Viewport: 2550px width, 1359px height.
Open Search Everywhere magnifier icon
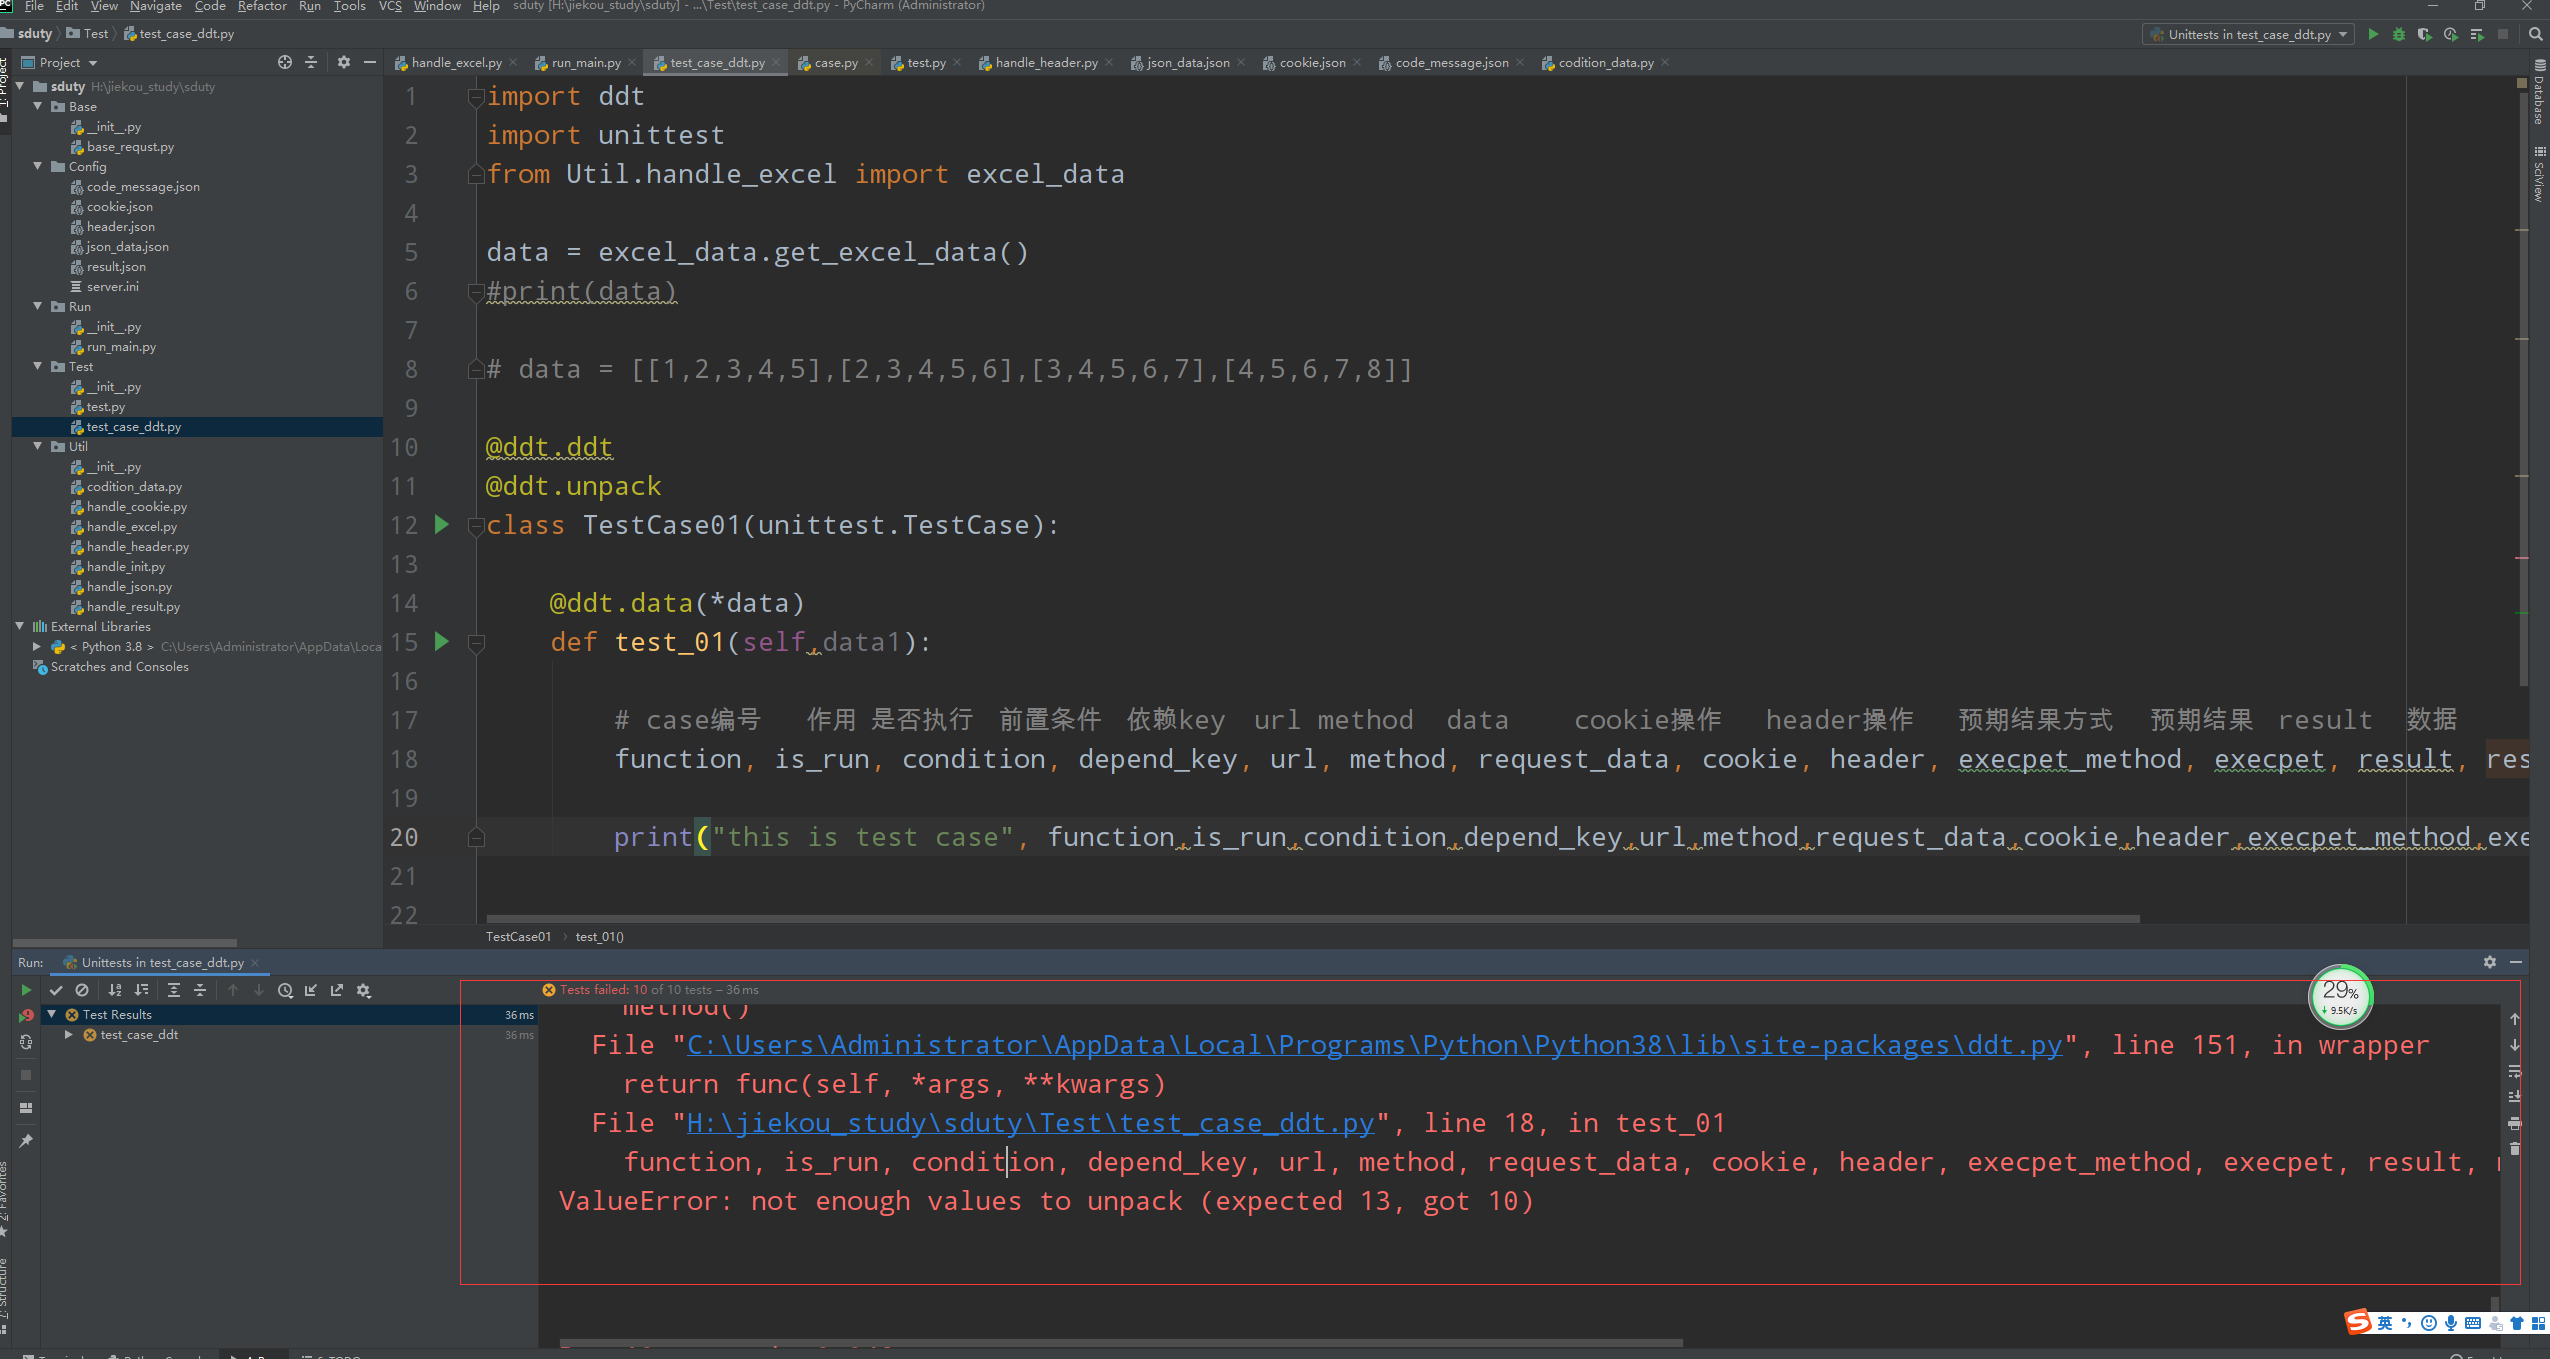(x=2536, y=34)
